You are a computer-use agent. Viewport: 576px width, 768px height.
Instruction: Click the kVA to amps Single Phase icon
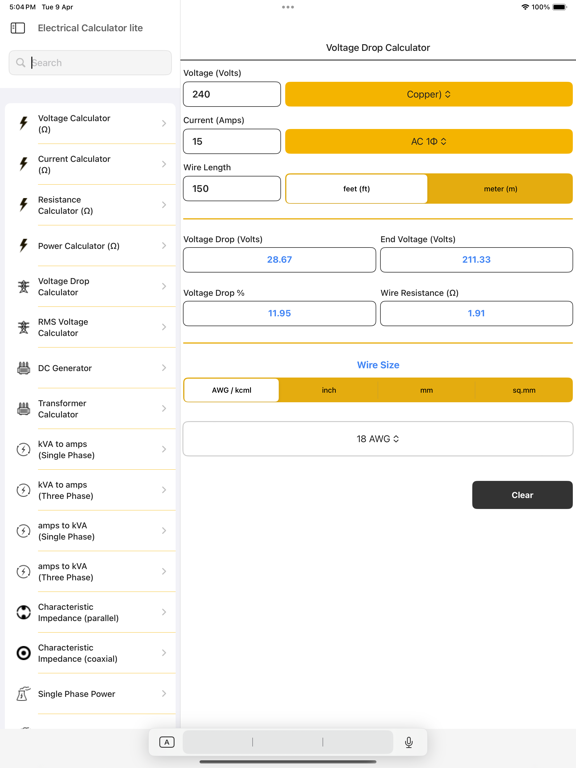point(24,449)
